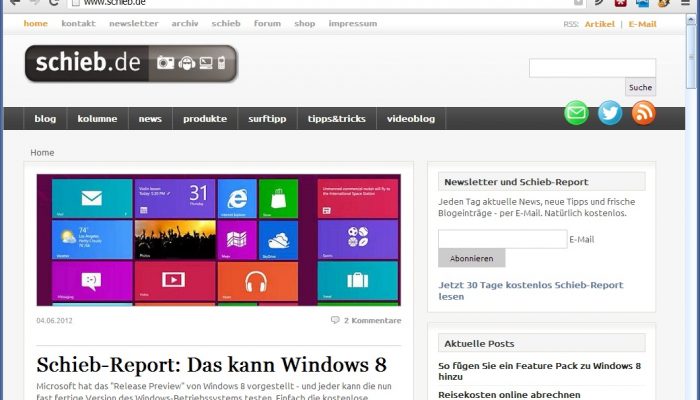Viewport: 700px width, 400px height.
Task: Open post Reisekosten online abrechnen
Action: click(x=509, y=395)
